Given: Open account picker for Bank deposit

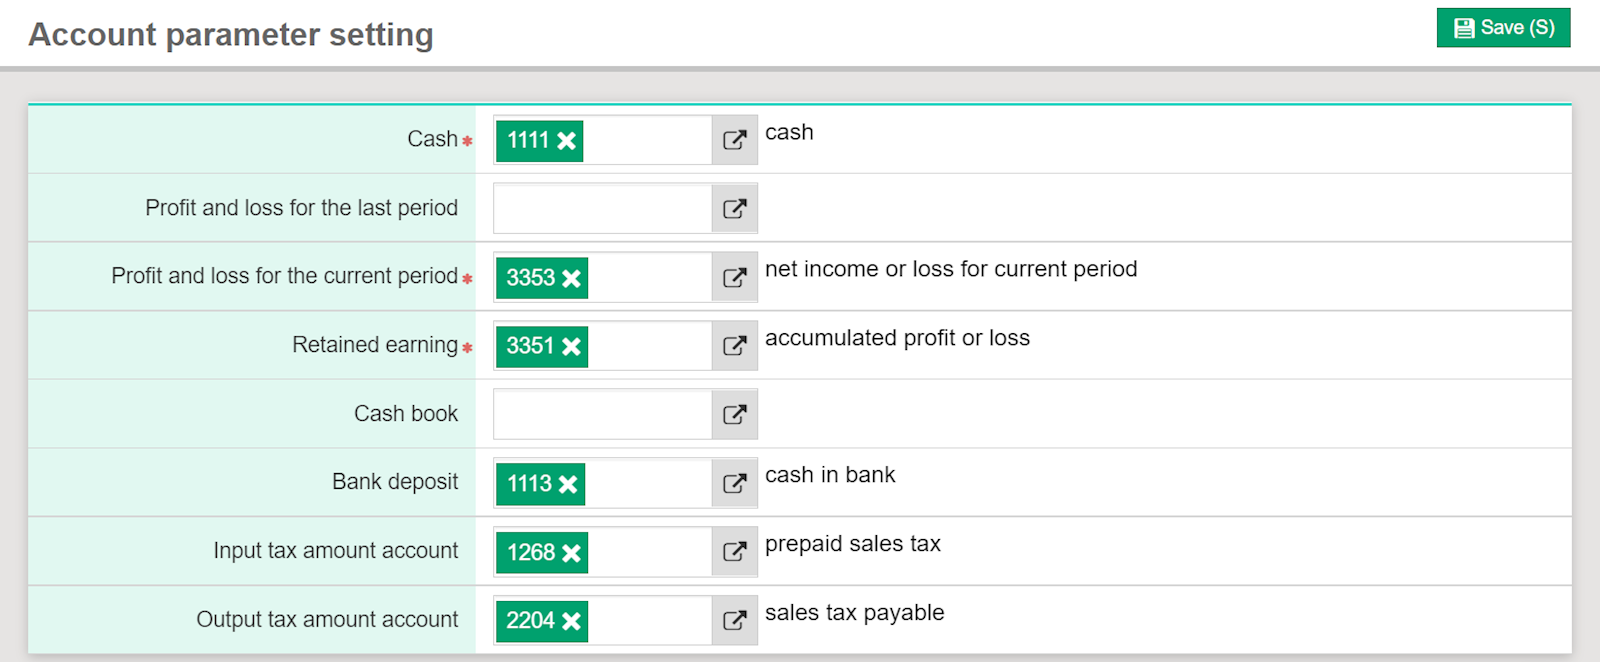Looking at the screenshot, I should pyautogui.click(x=734, y=484).
